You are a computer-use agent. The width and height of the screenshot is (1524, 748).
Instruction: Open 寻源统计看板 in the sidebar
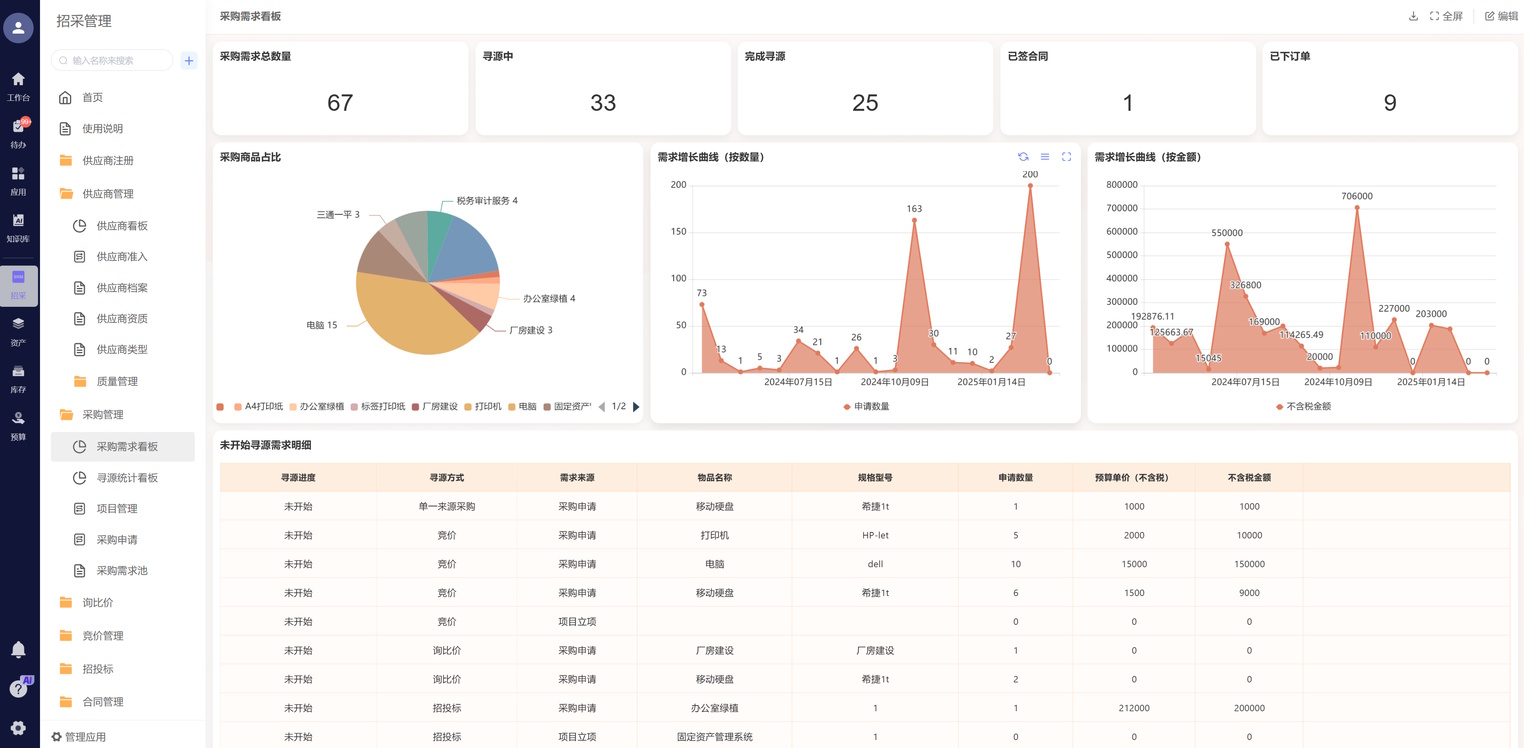pos(127,478)
